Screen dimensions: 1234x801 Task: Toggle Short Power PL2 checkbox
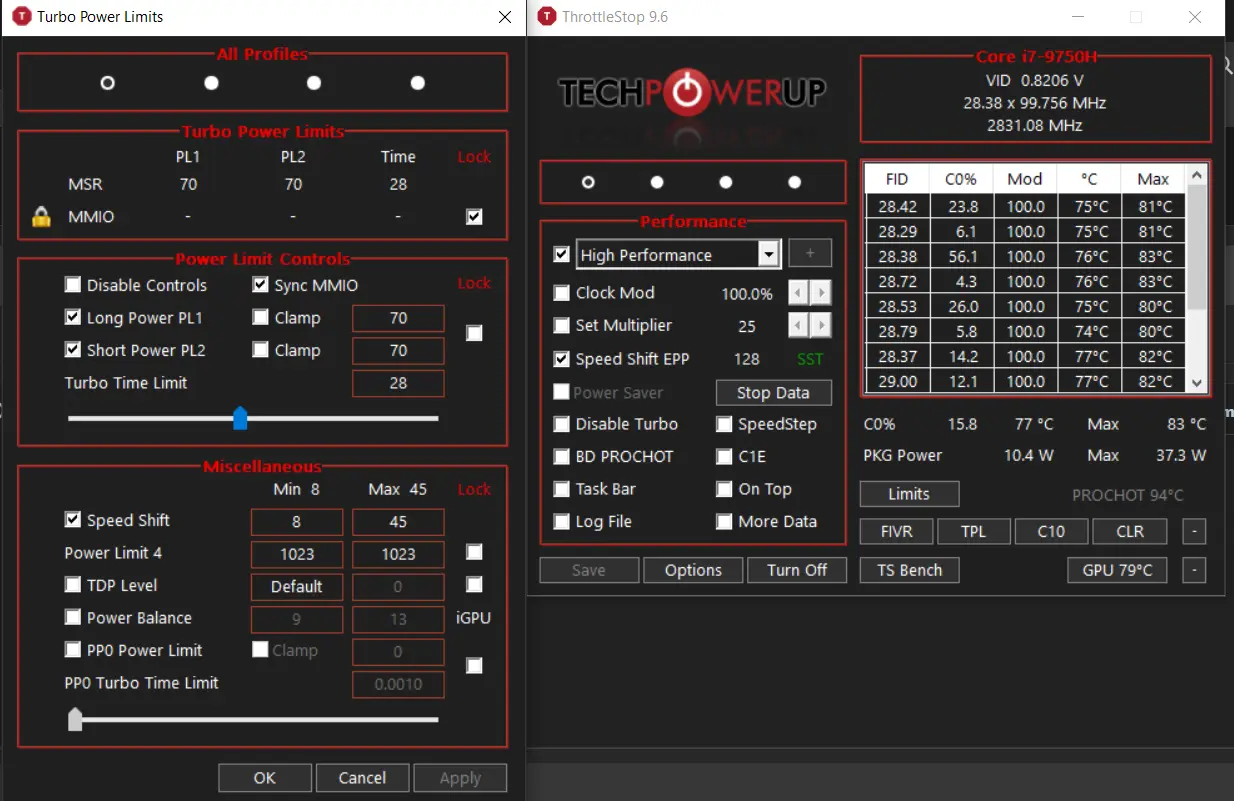[x=73, y=350]
